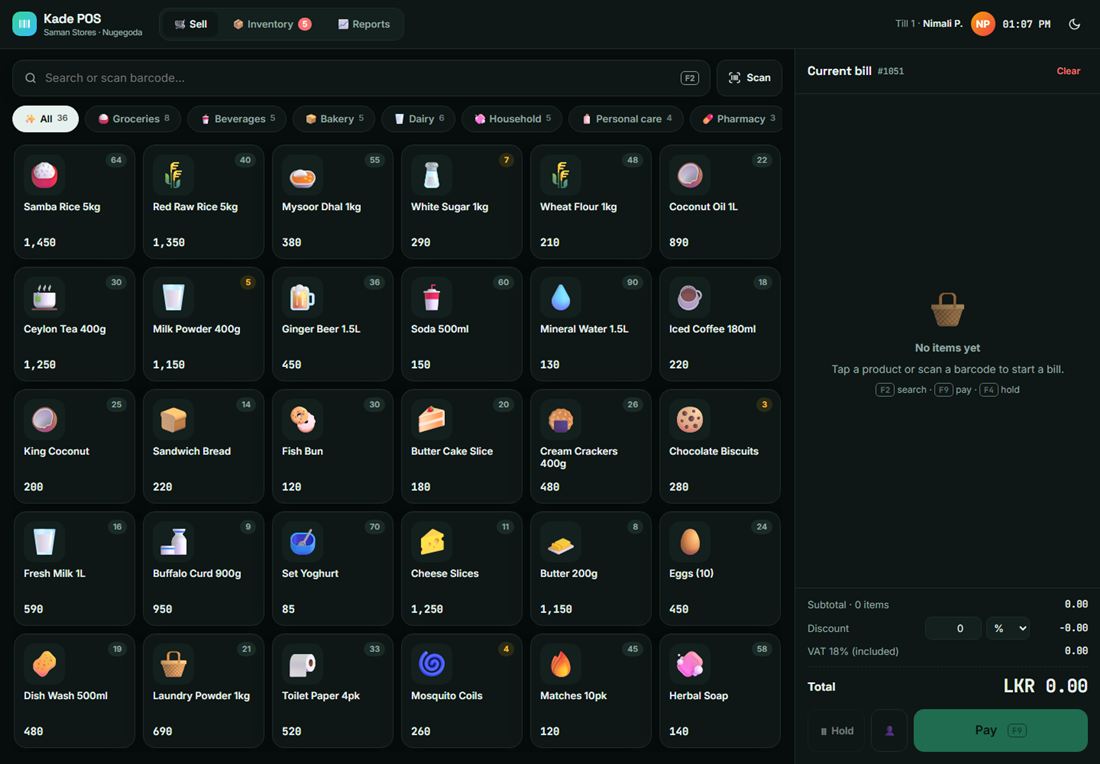Click the Eggs (10) egg icon
Screen dimensions: 1100x764
click(690, 541)
